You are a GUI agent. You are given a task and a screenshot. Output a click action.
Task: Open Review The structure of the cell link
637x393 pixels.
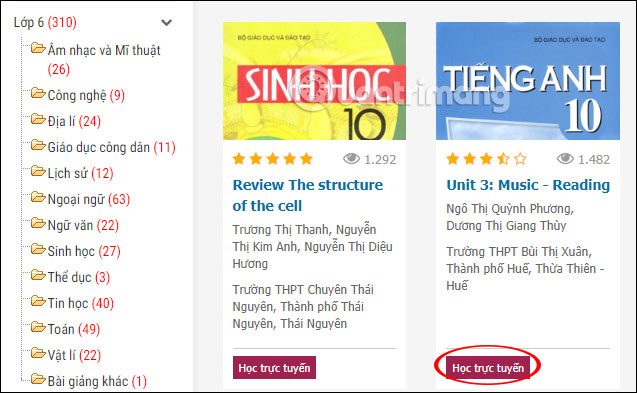pyautogui.click(x=308, y=195)
